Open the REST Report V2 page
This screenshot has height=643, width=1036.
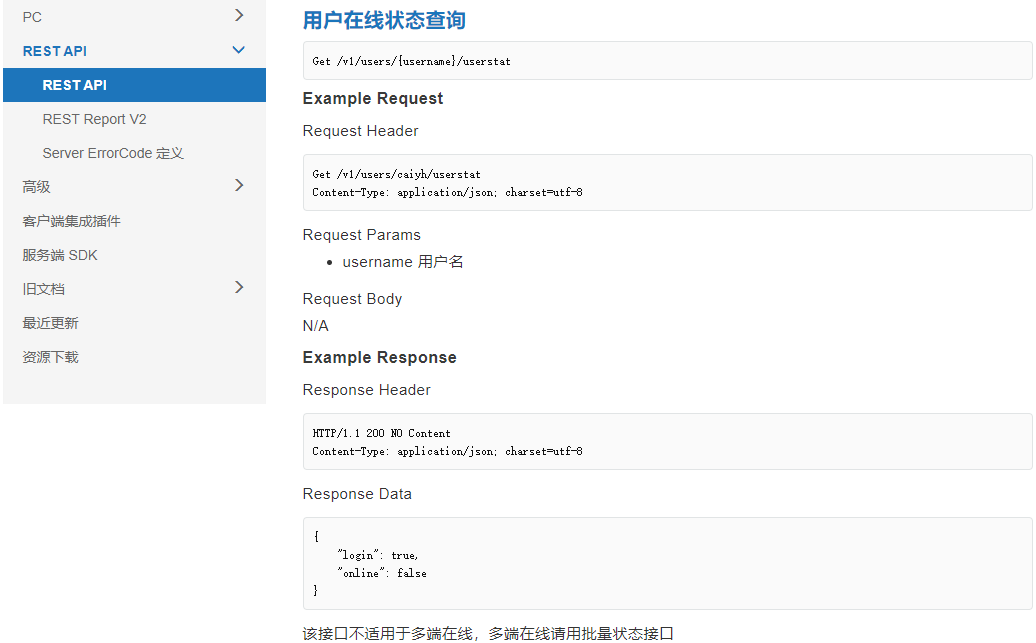coord(94,119)
